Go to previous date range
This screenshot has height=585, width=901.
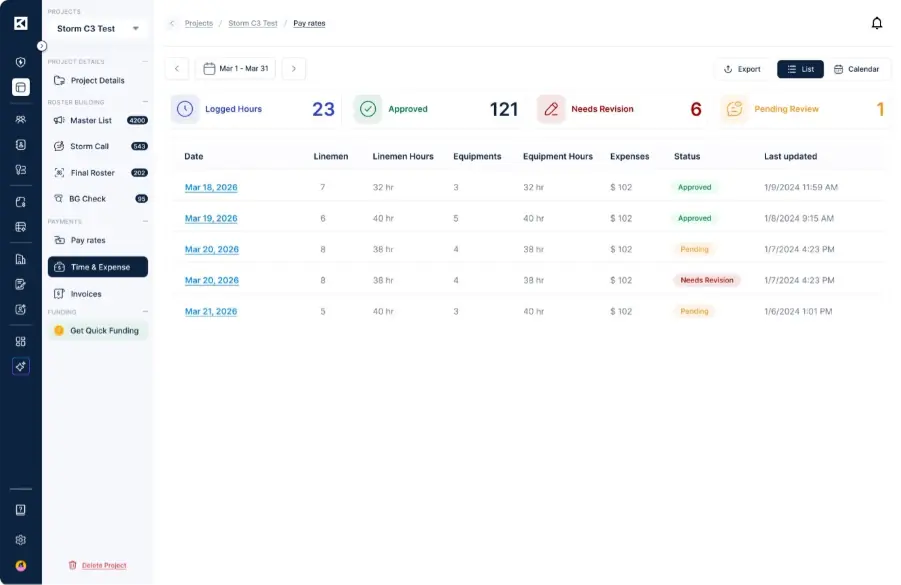(177, 68)
